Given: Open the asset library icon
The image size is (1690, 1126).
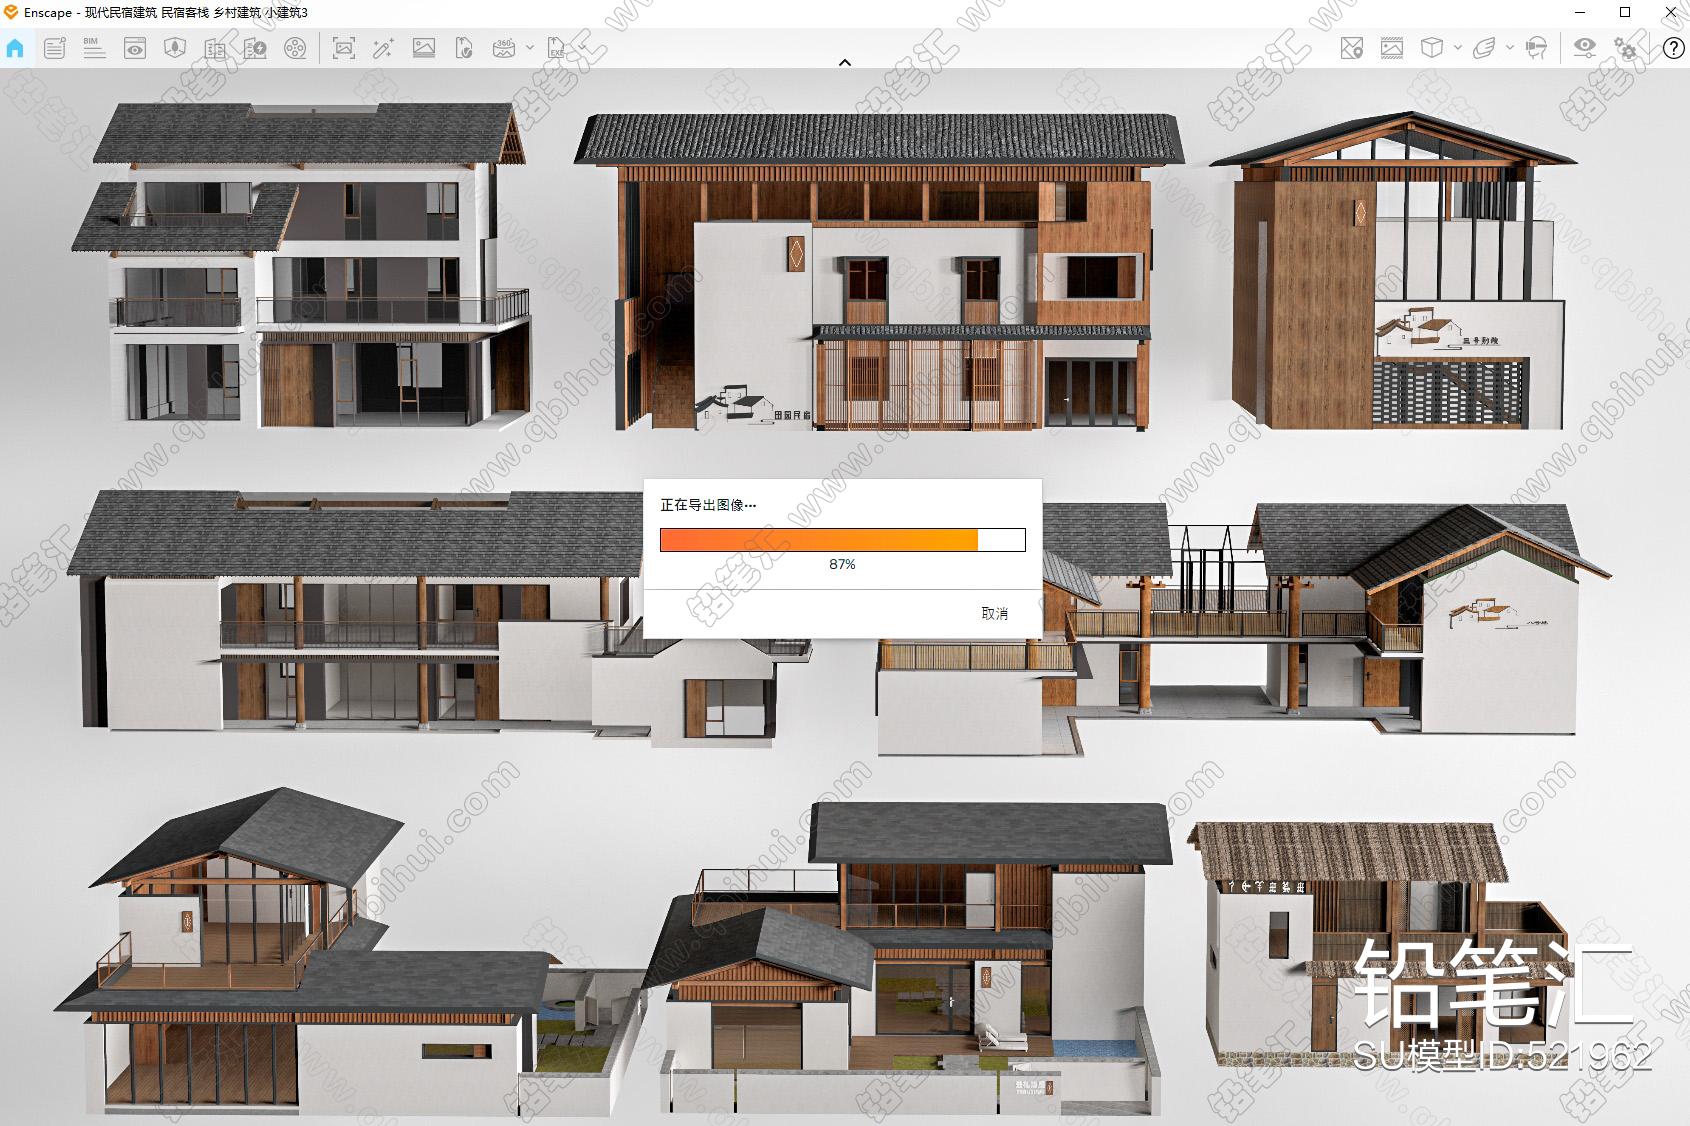Looking at the screenshot, I should (x=215, y=48).
